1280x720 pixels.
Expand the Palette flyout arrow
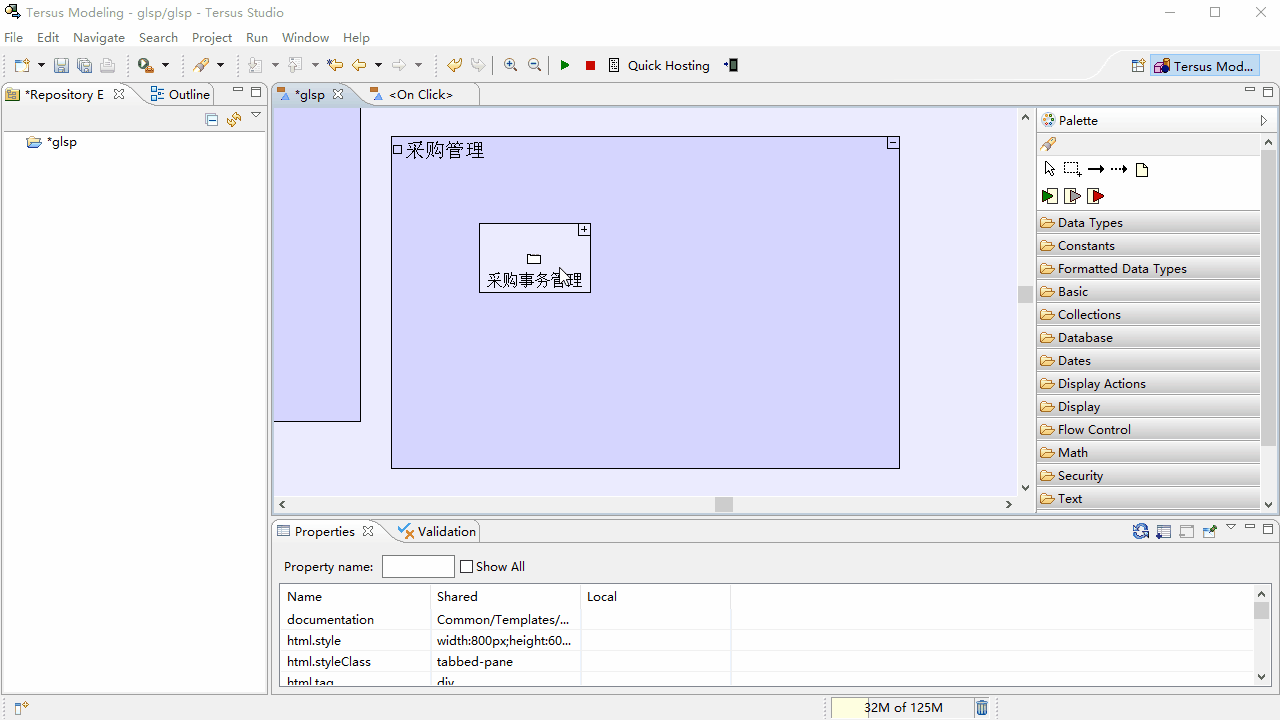click(x=1264, y=120)
